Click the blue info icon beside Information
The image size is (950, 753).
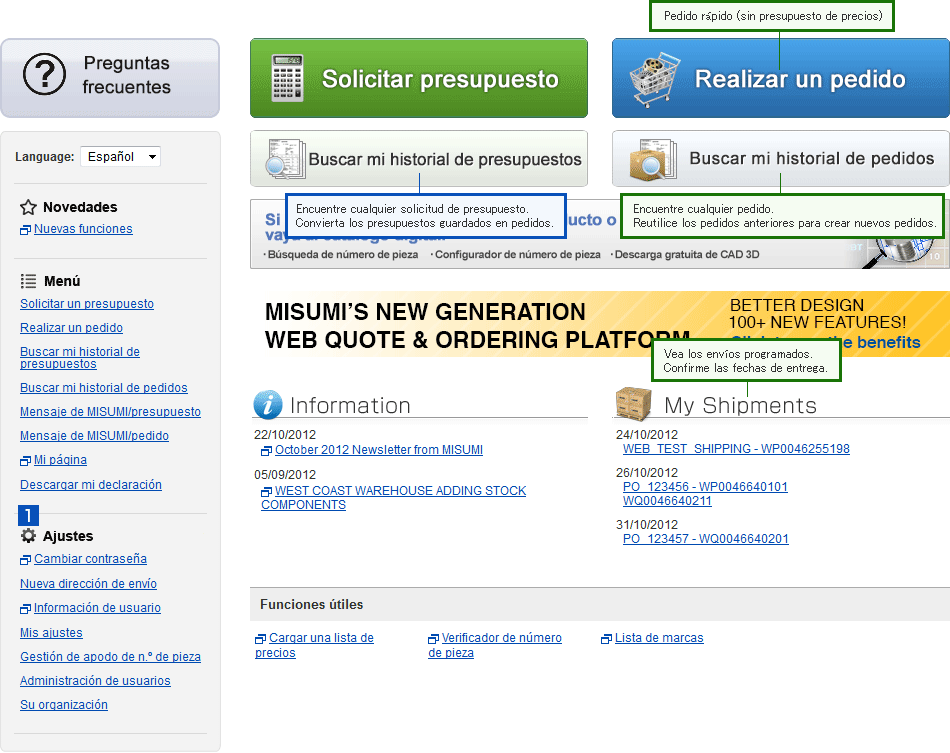(x=268, y=405)
